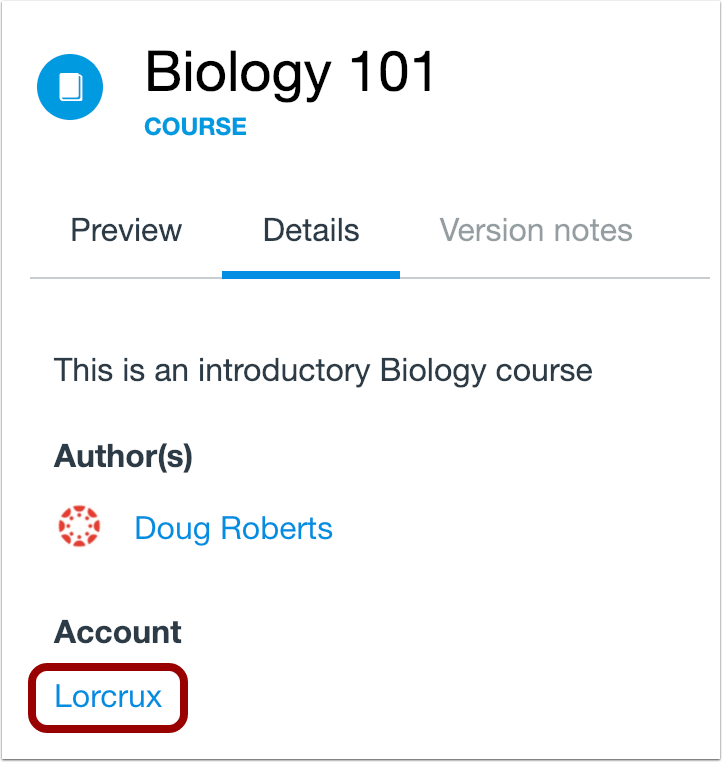The width and height of the screenshot is (722, 762).
Task: Click the gray divider line under Preview tab
Action: point(126,277)
